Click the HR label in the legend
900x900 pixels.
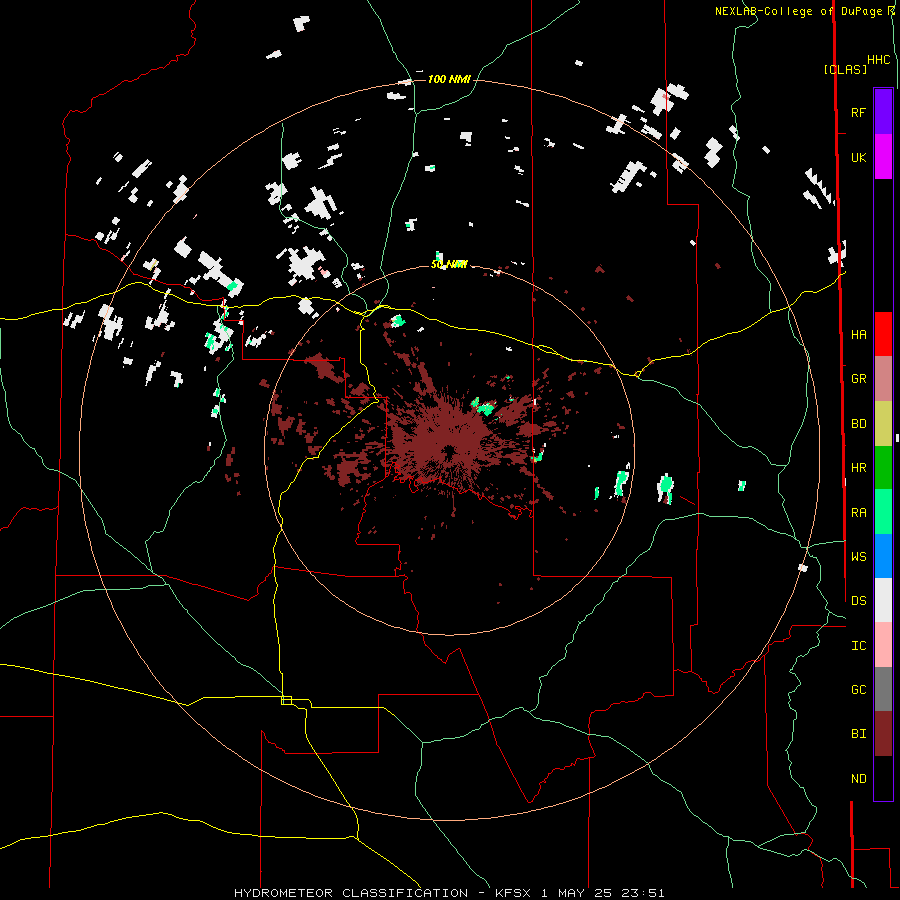[858, 468]
